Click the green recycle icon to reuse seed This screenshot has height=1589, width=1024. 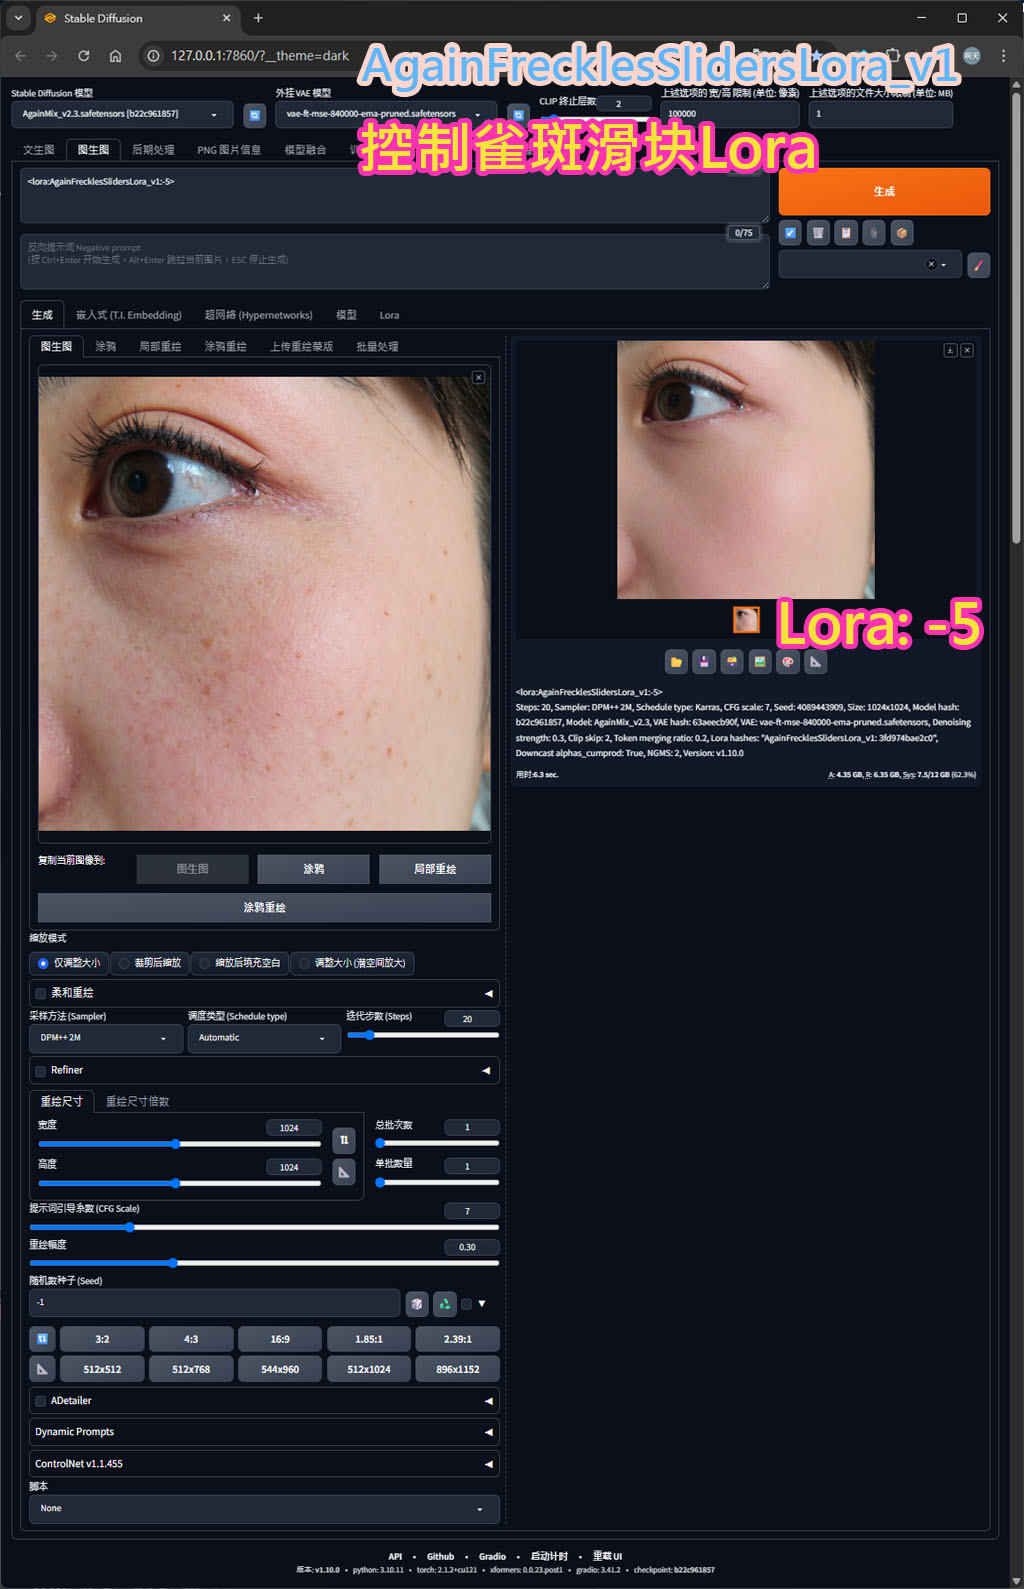(x=445, y=1304)
